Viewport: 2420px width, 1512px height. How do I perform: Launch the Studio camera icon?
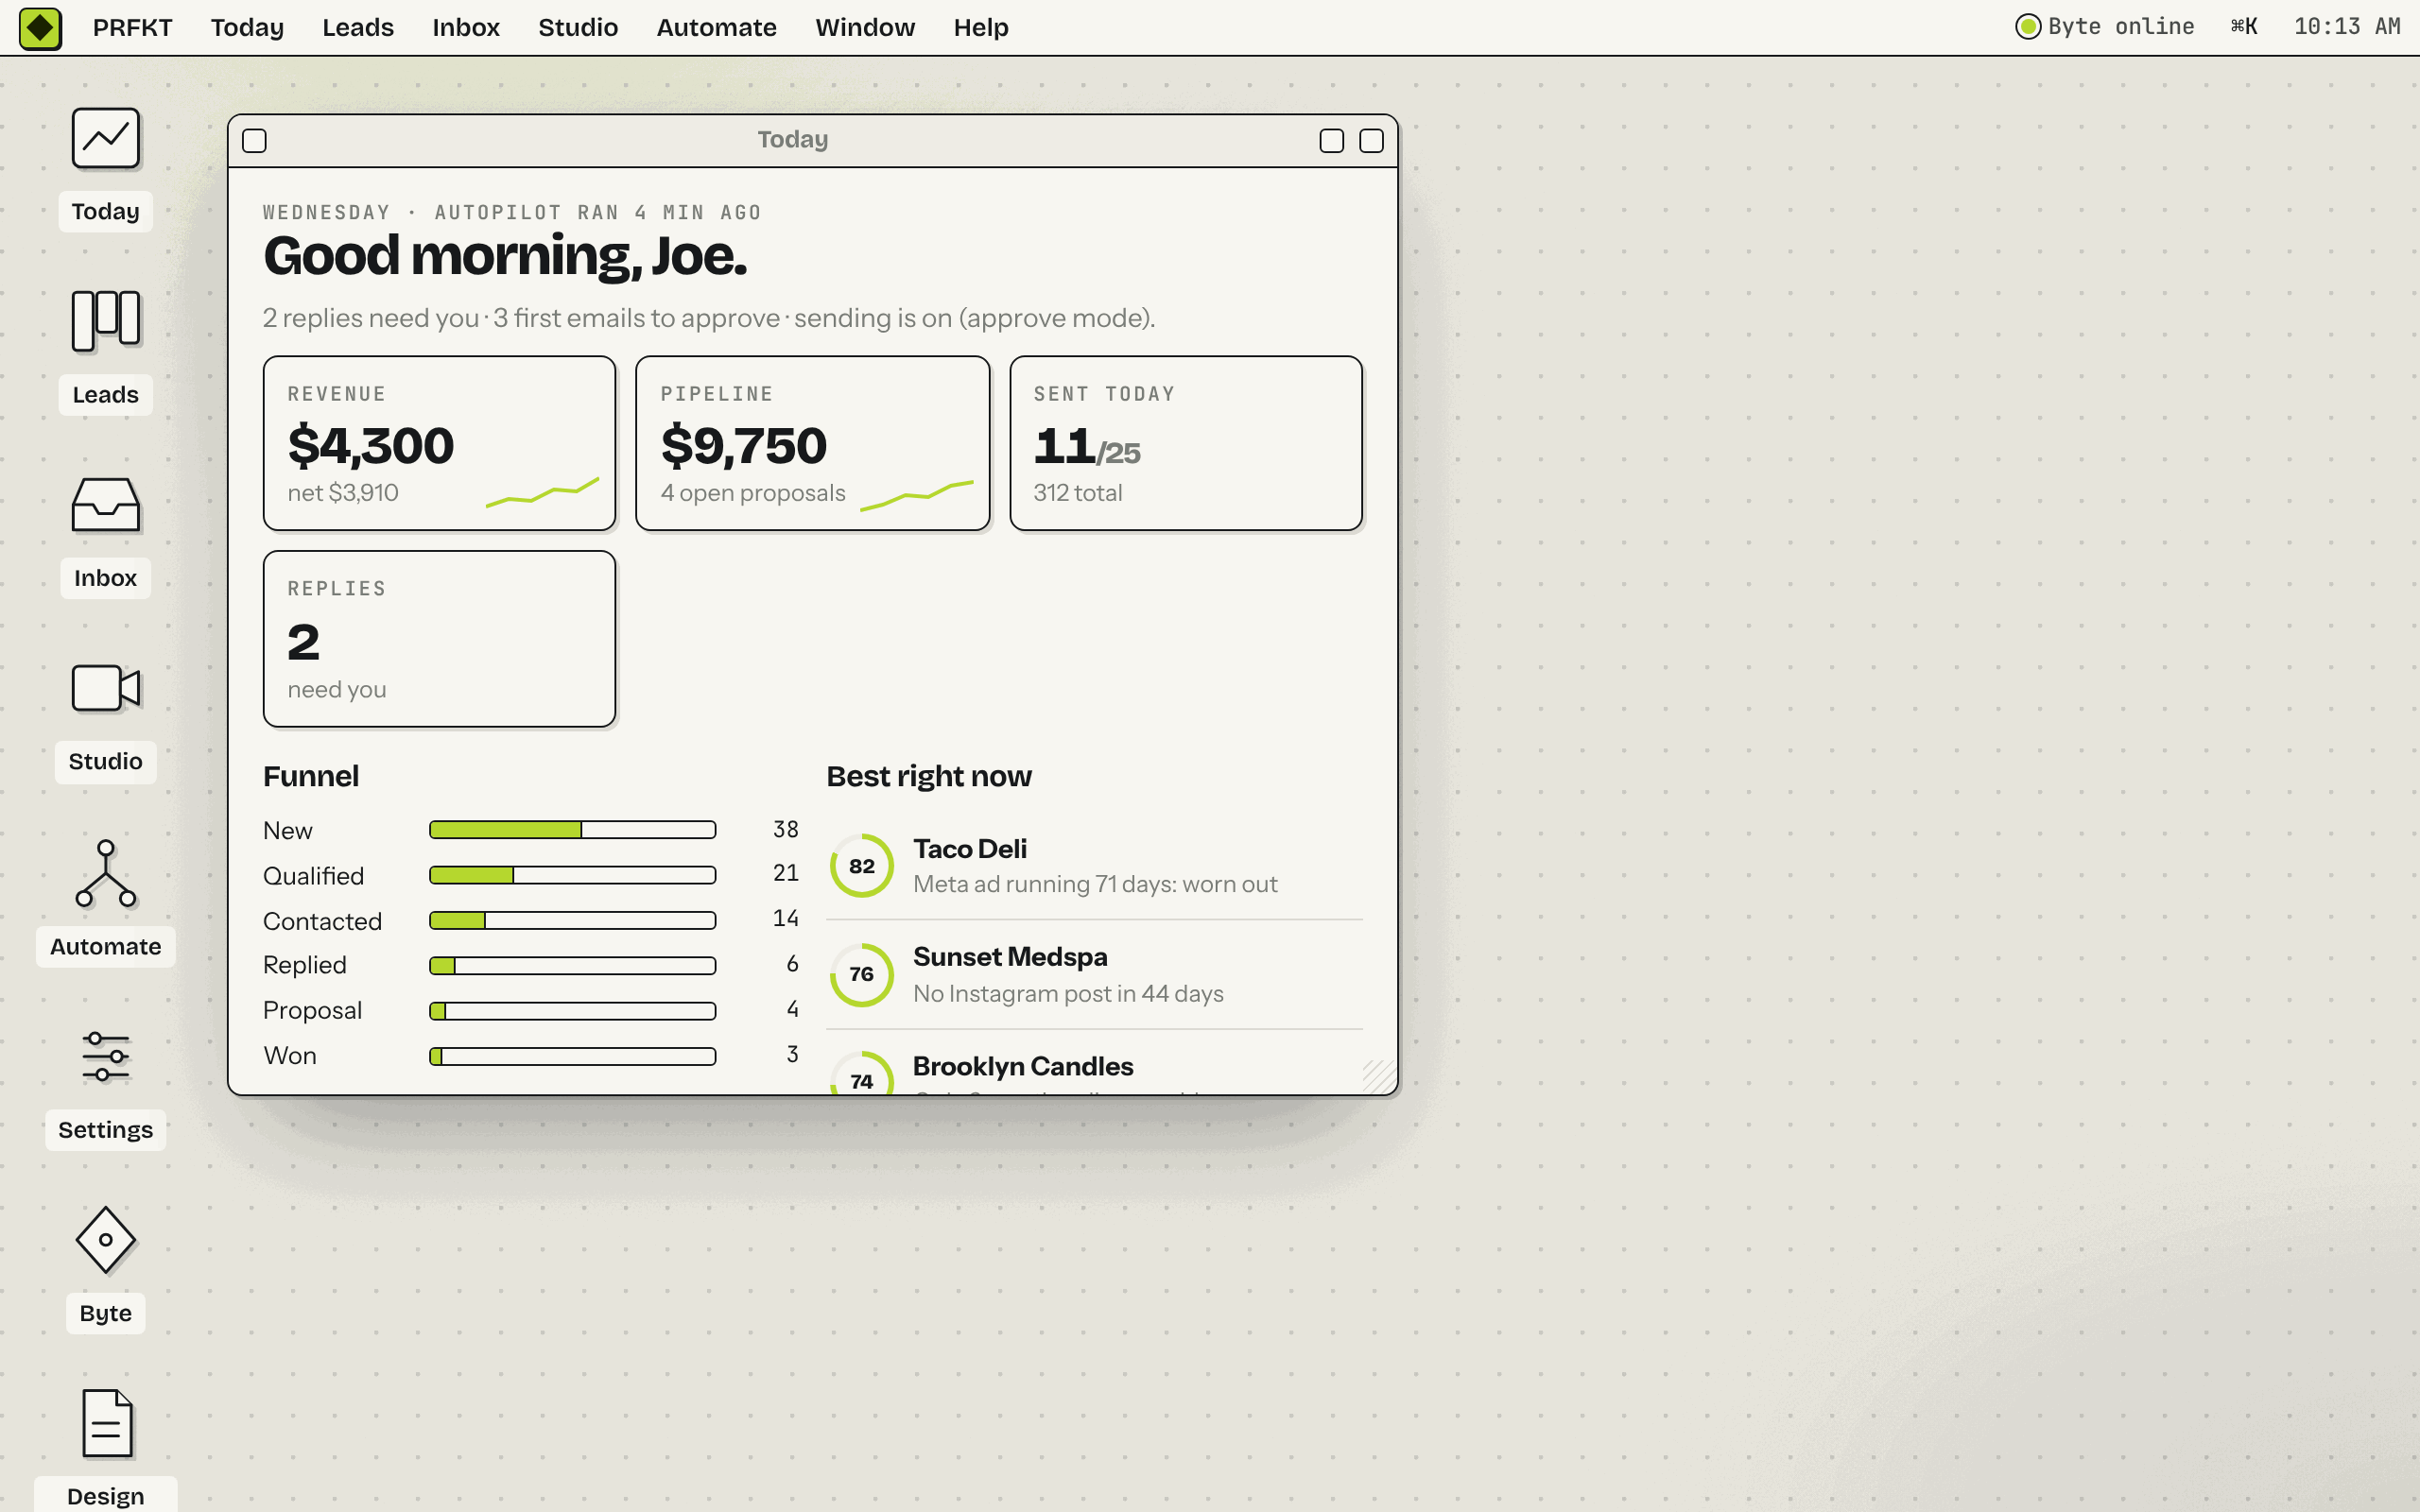tap(105, 688)
